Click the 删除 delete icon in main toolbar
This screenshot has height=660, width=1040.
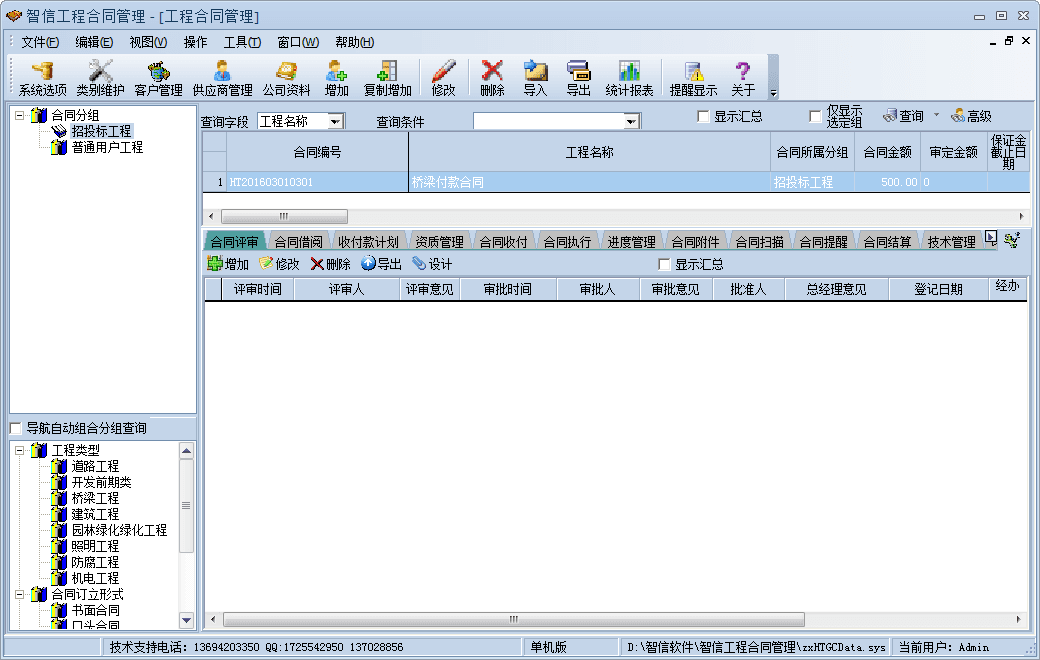click(492, 78)
